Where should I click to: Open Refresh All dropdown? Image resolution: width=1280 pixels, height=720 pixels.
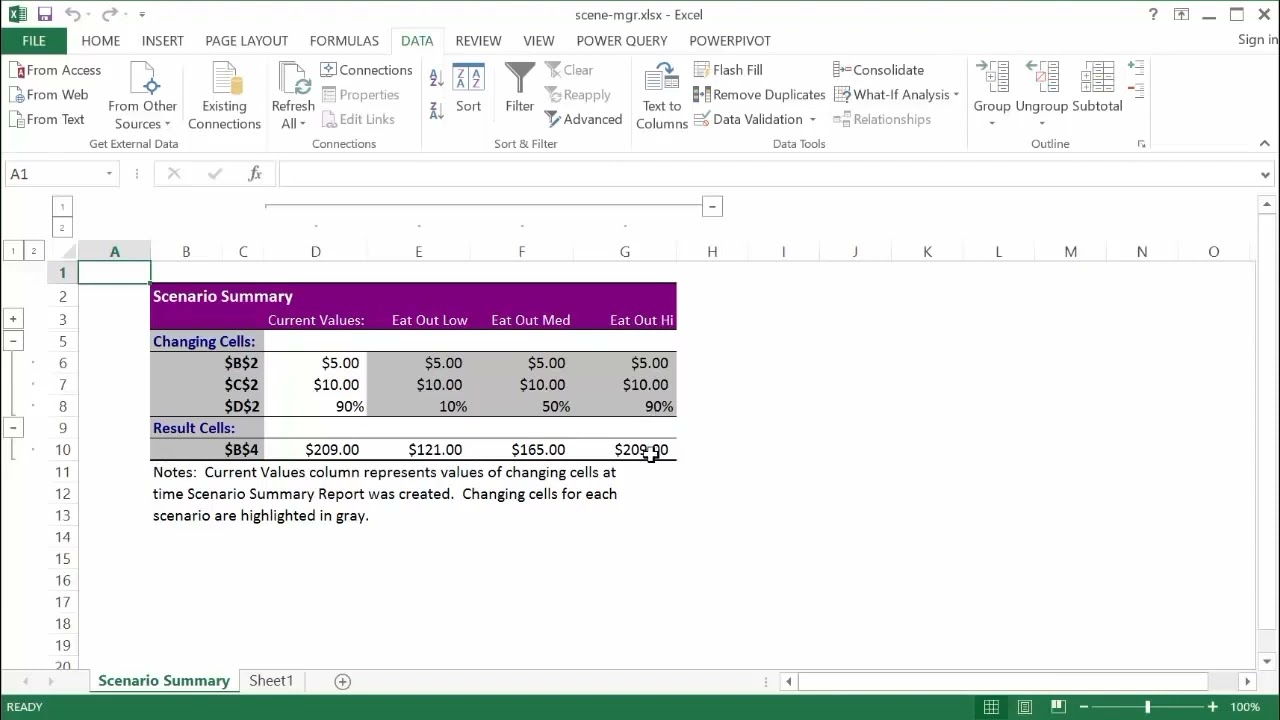293,115
